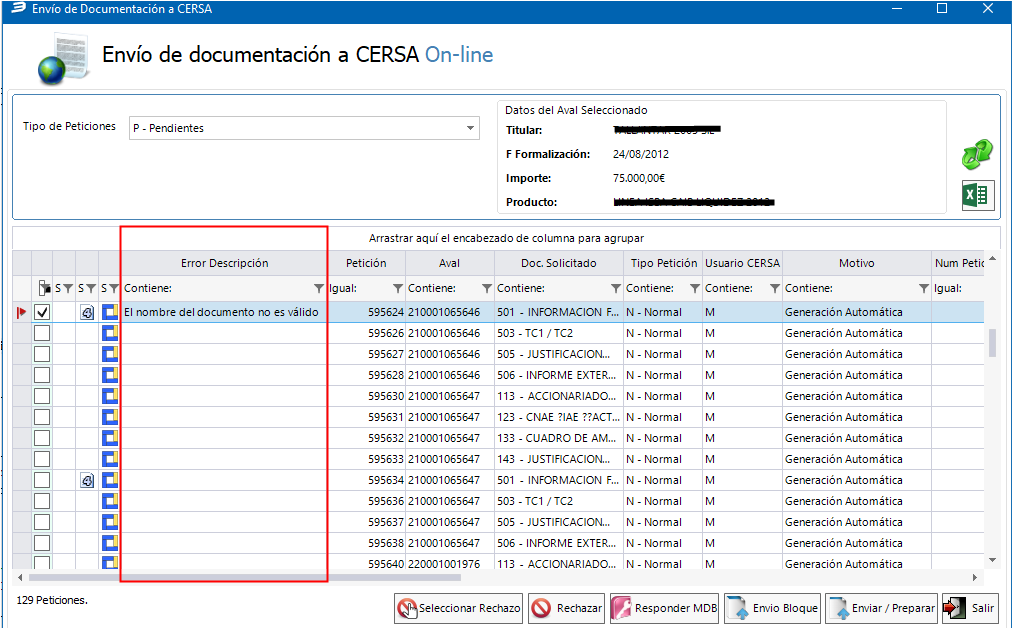This screenshot has height=628, width=1013.
Task: Sort by the Usuario CERSA column header
Action: pos(742,264)
